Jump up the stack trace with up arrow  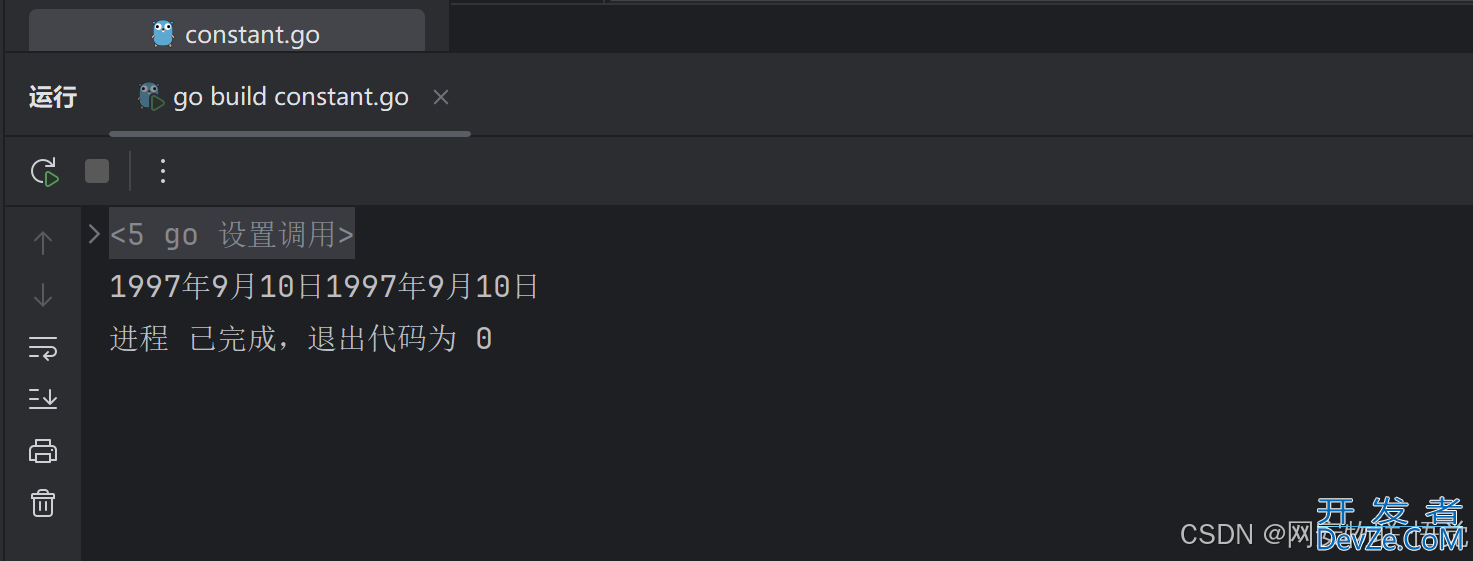click(43, 242)
